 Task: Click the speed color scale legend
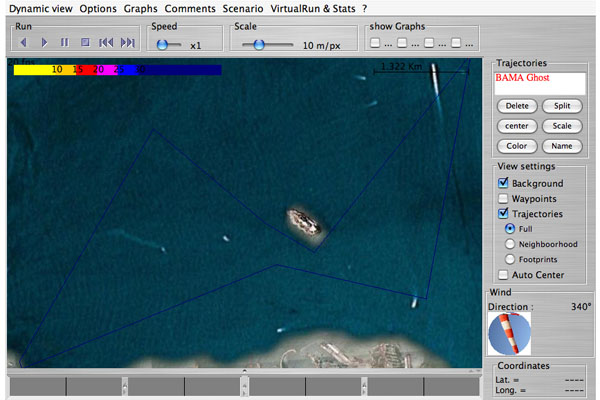[117, 70]
